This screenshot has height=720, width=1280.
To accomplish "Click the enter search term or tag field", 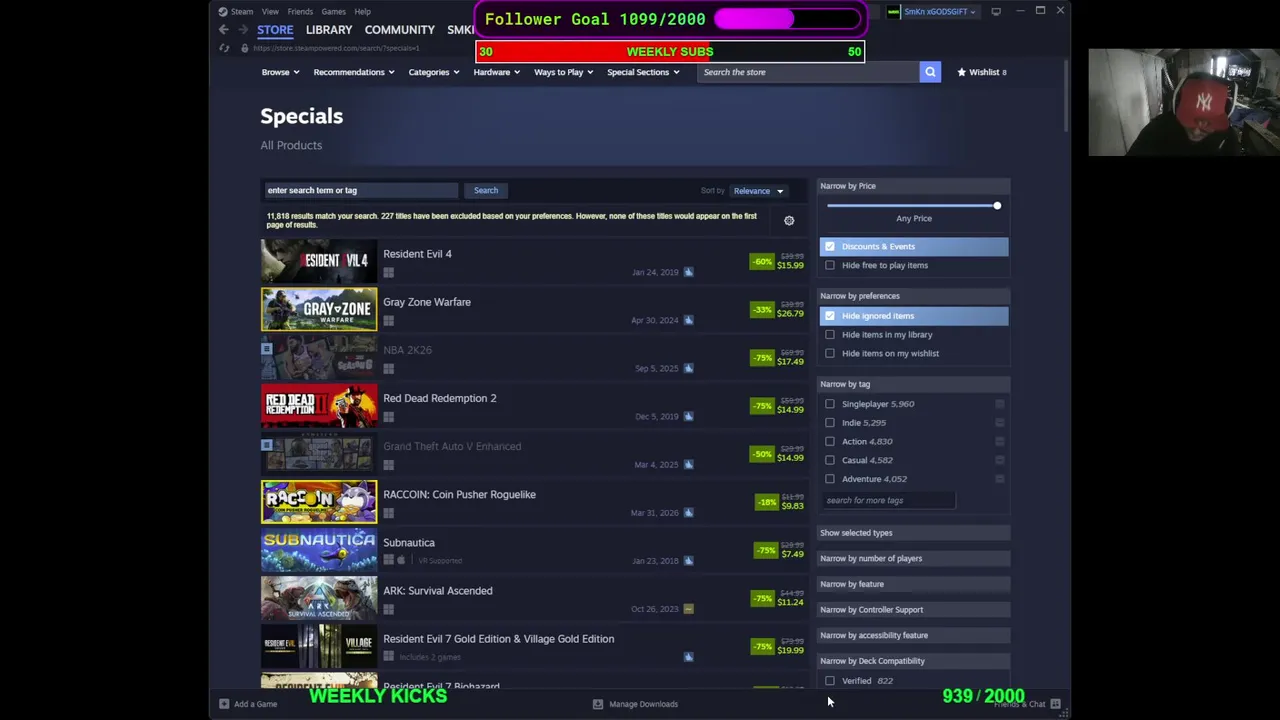I will (360, 190).
